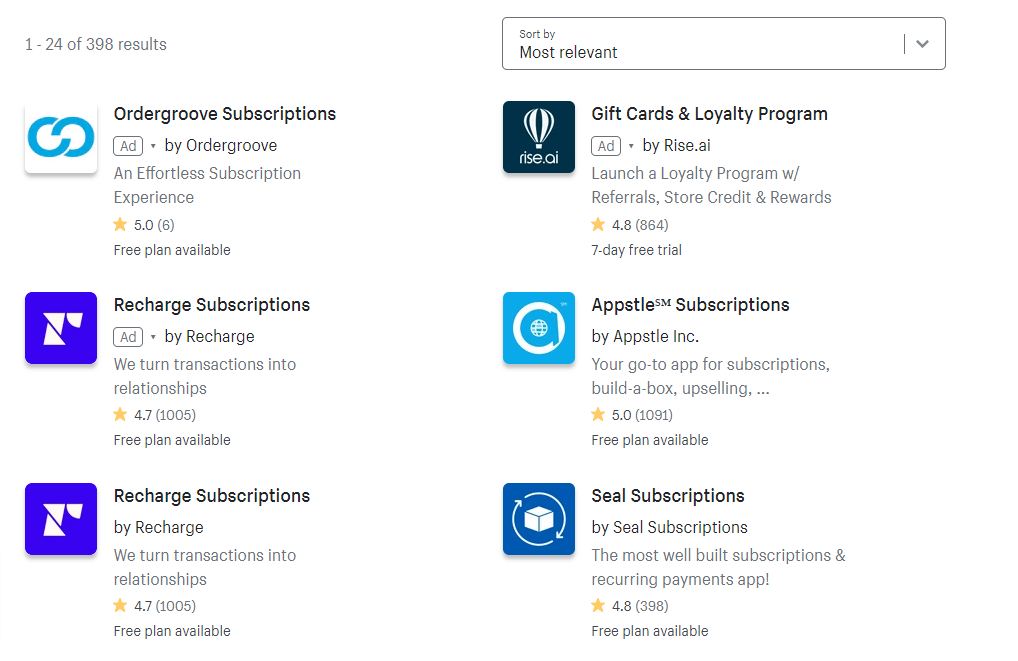Open ad info arrow next to by Recharge
The width and height of the screenshot is (1018, 661).
tap(153, 337)
